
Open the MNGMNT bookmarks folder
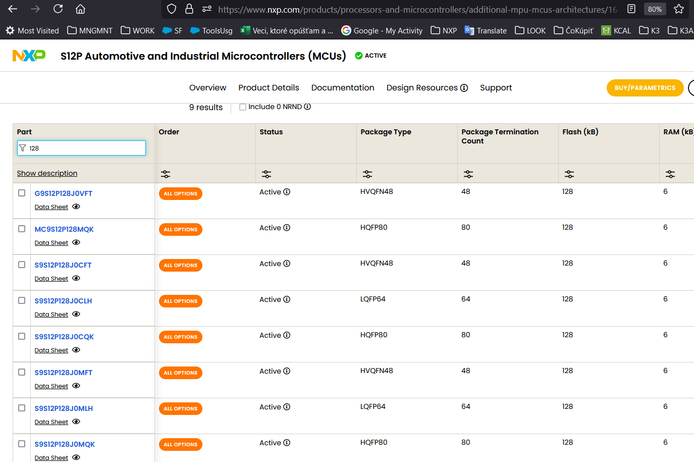click(90, 31)
